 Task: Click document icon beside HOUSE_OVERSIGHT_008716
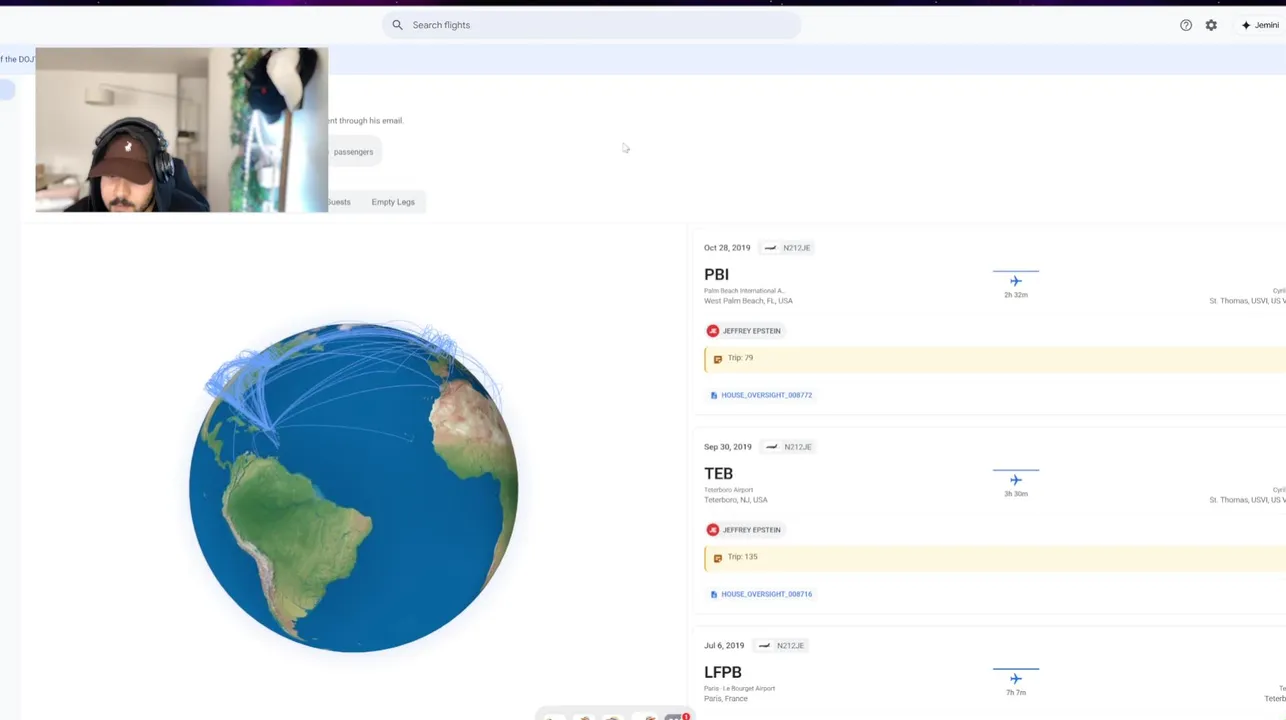(x=714, y=594)
